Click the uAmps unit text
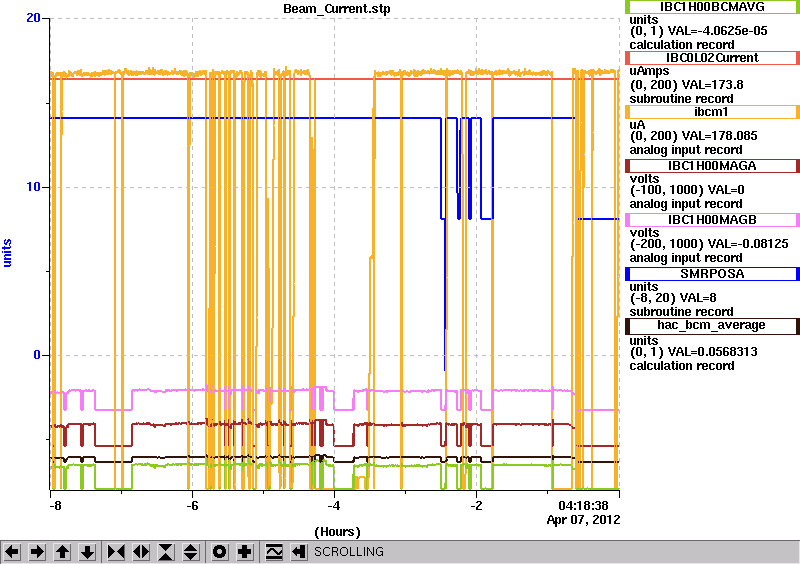 (649, 71)
